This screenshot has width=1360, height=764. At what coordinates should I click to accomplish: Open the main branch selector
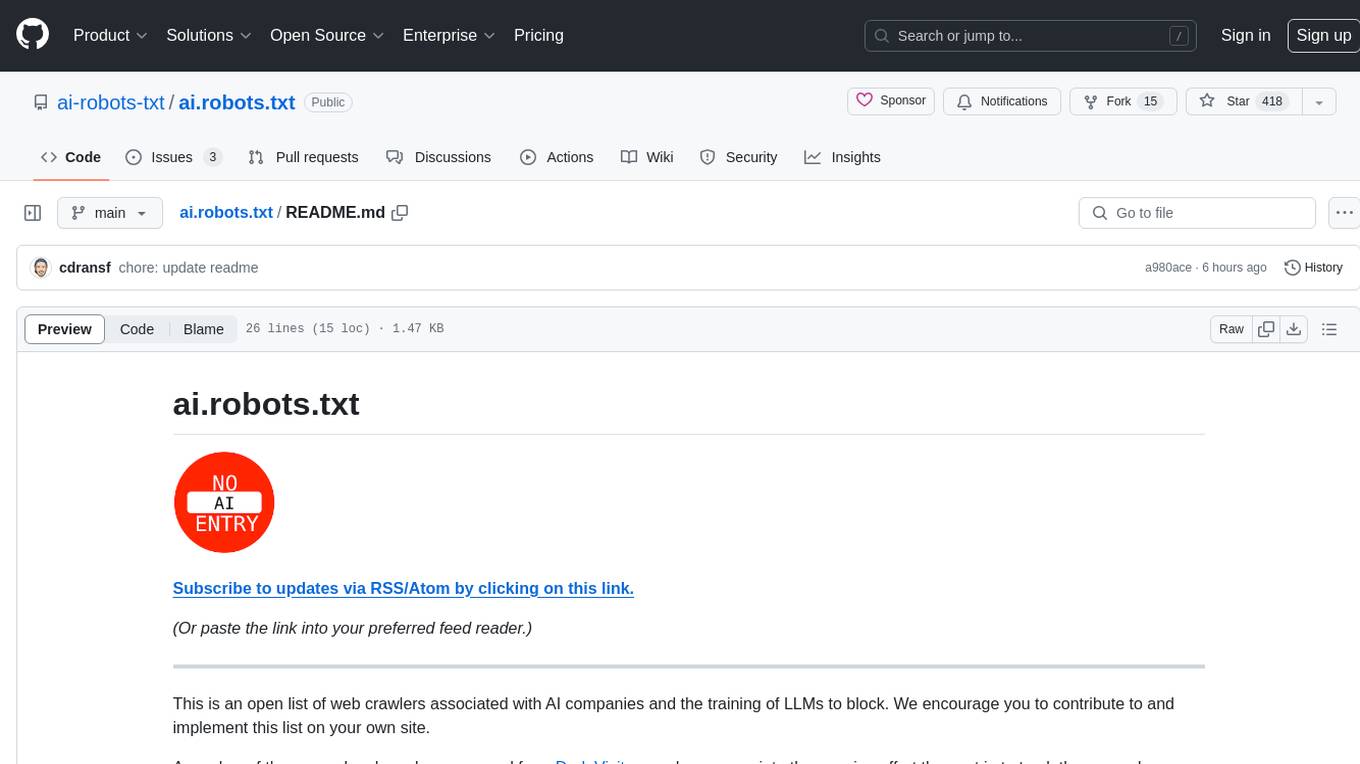(110, 213)
